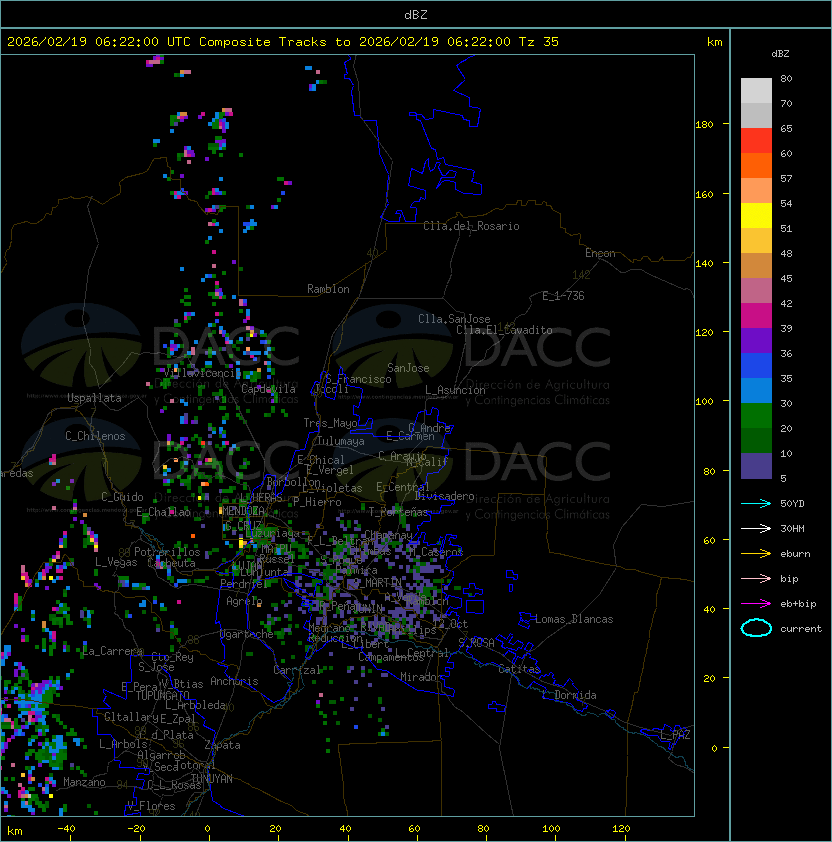Select the bright yellow legend swatch

[756, 215]
